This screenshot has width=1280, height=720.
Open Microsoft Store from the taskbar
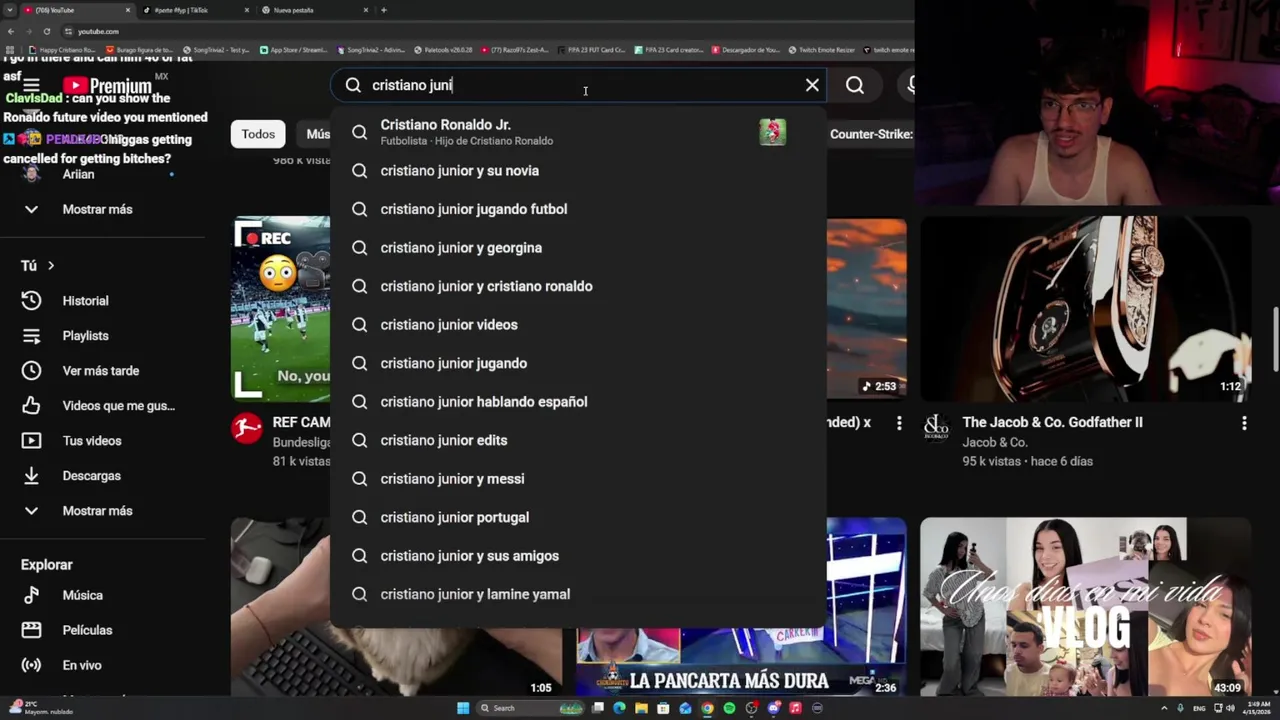pyautogui.click(x=663, y=708)
